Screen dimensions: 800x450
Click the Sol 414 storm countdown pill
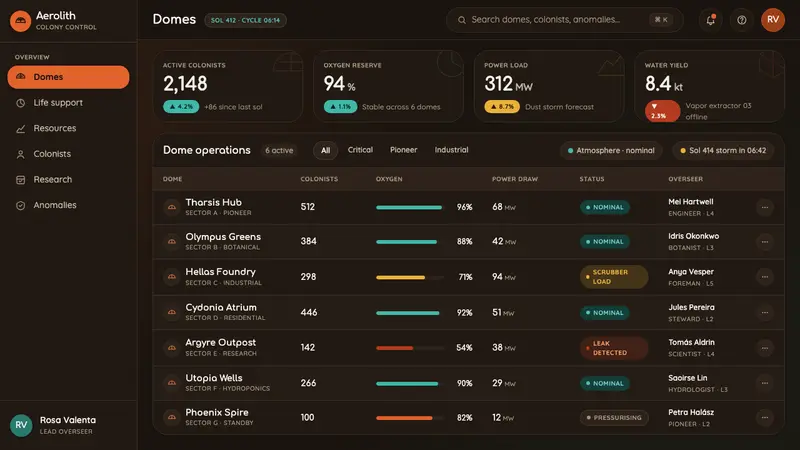(x=723, y=151)
